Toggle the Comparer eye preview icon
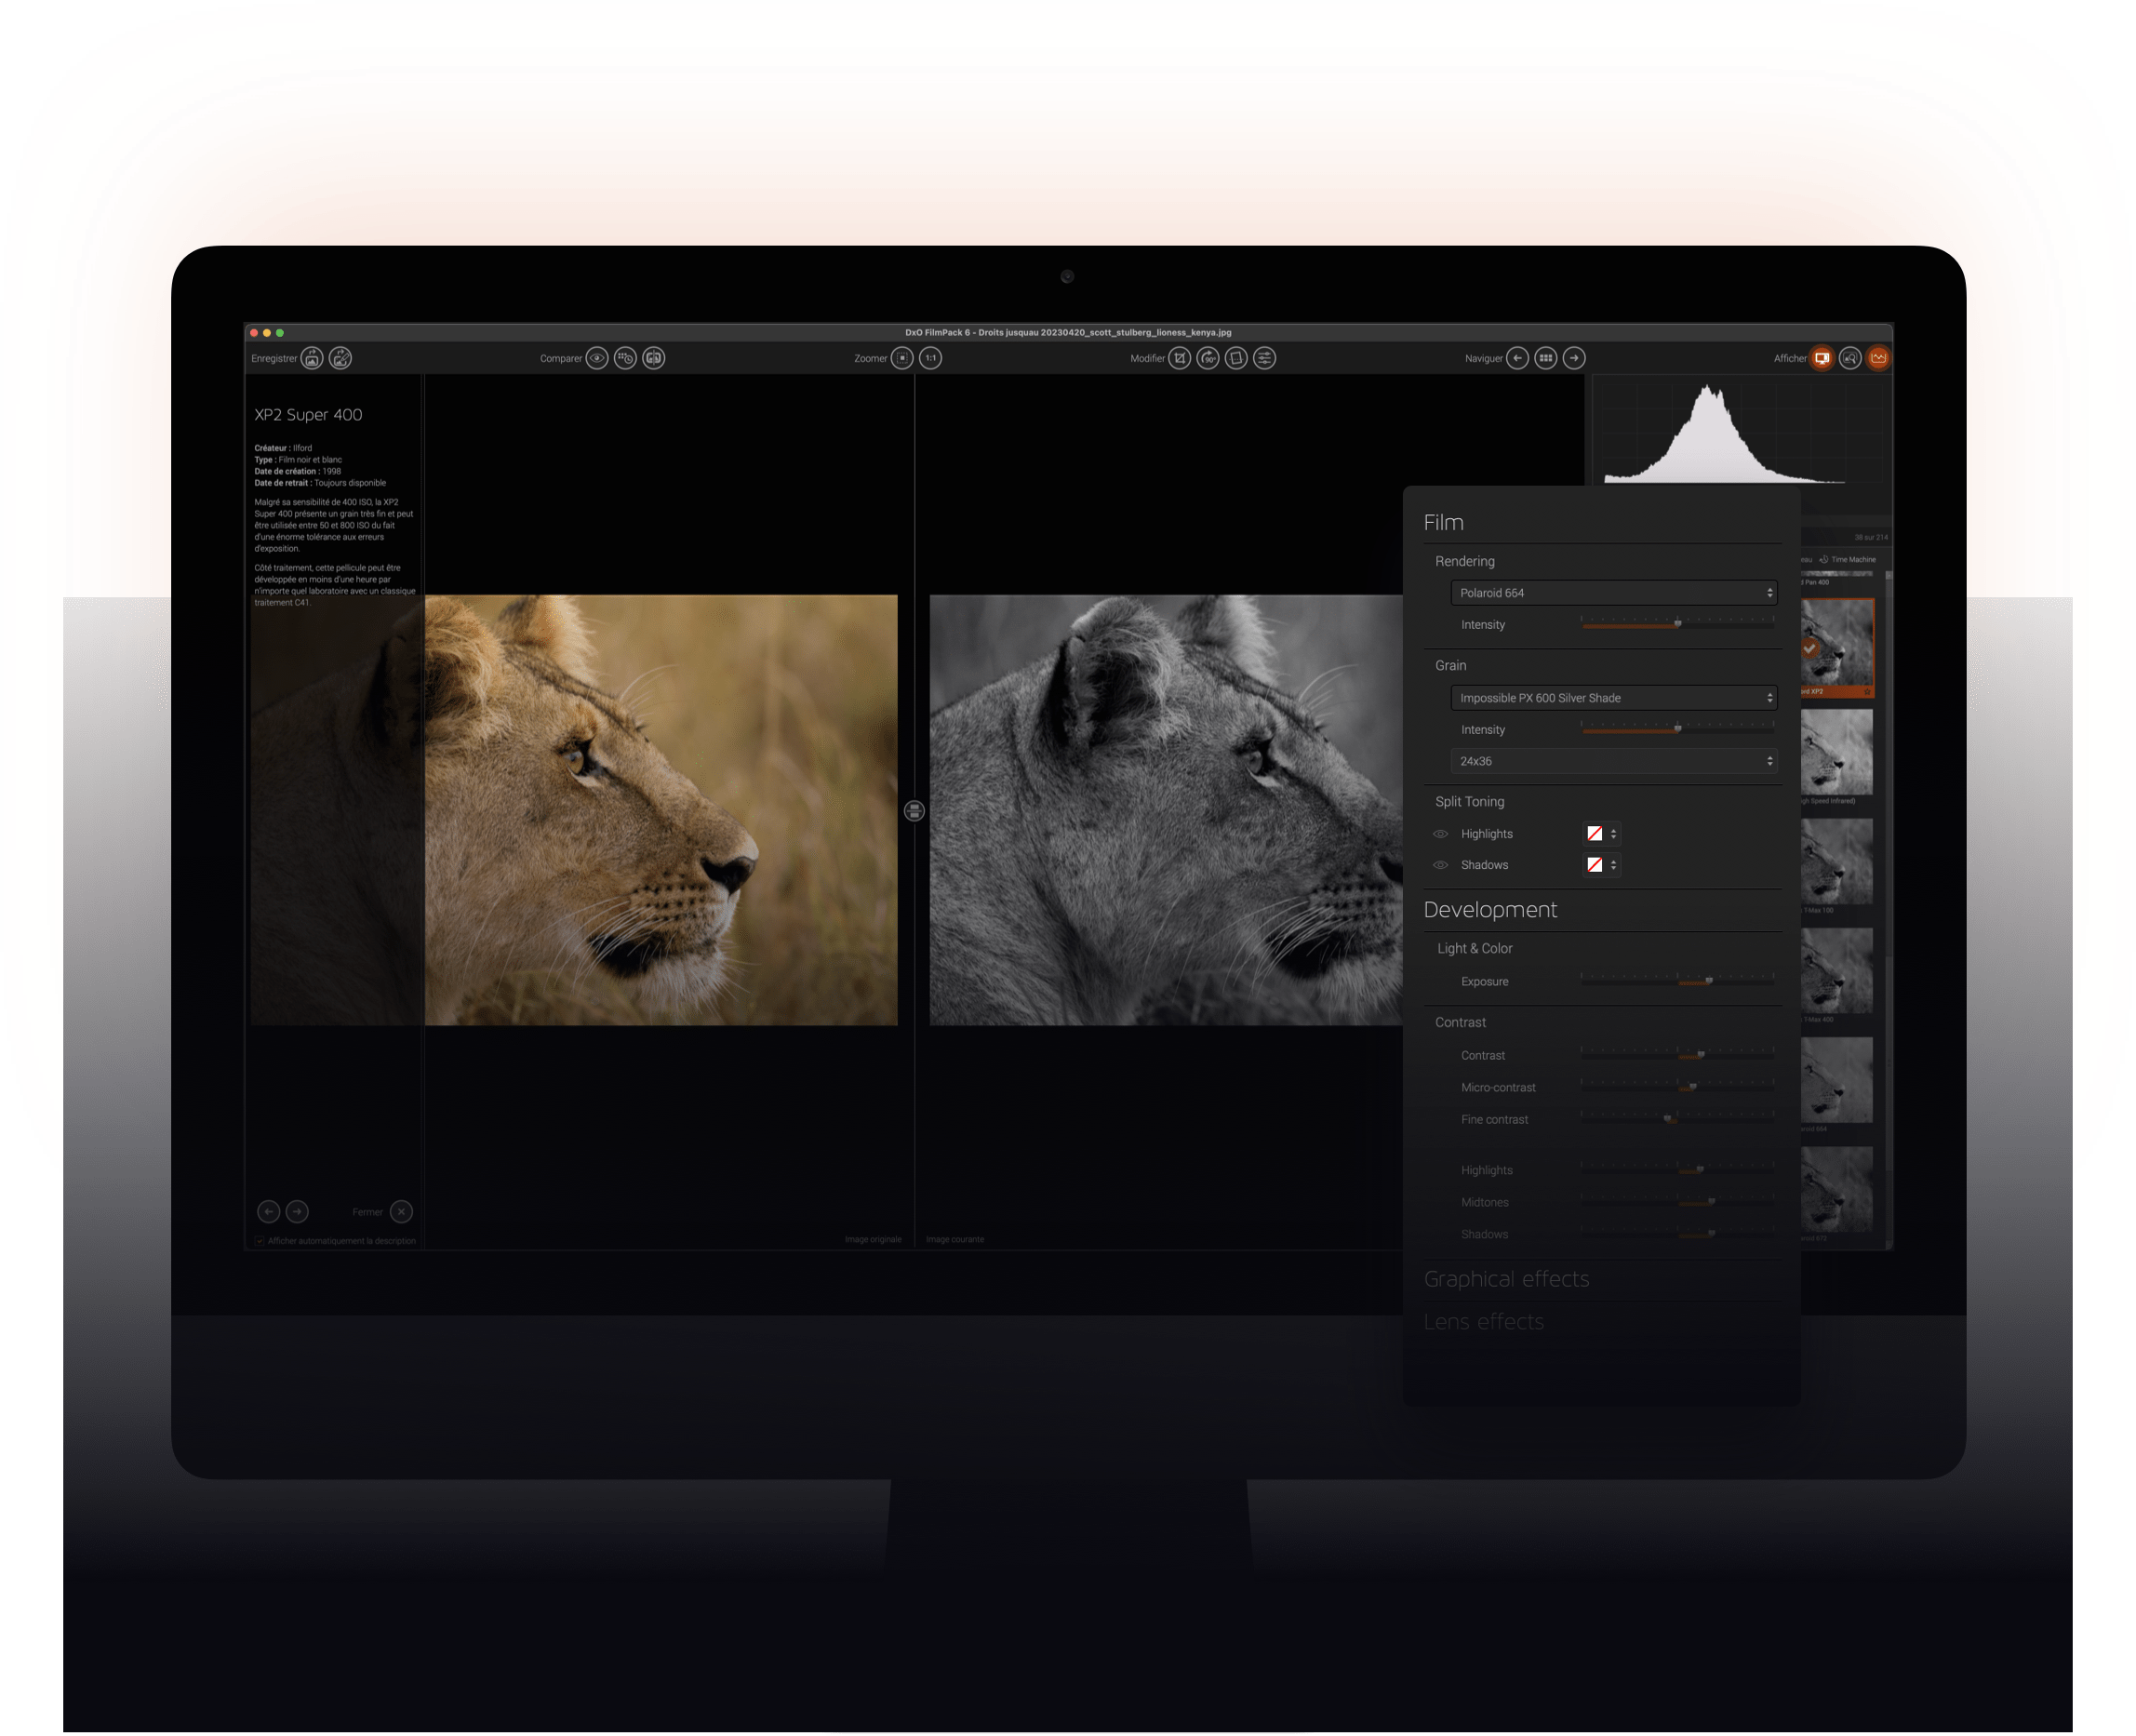 click(597, 358)
